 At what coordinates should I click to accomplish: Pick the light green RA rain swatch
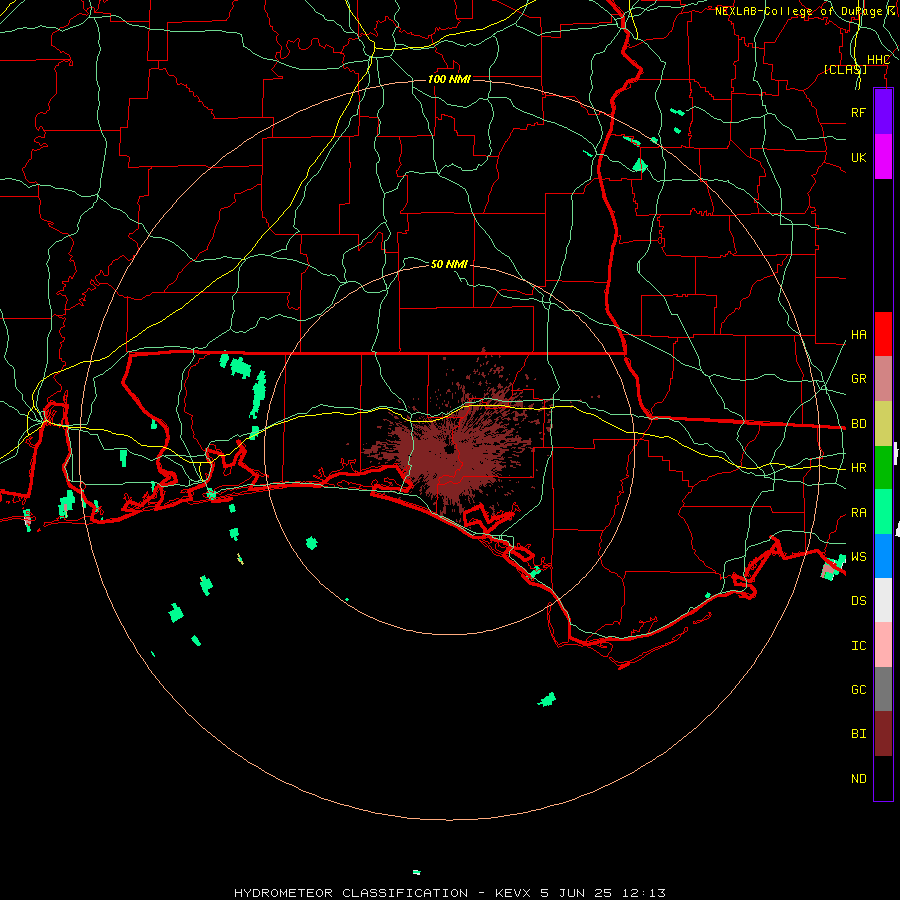(x=883, y=512)
